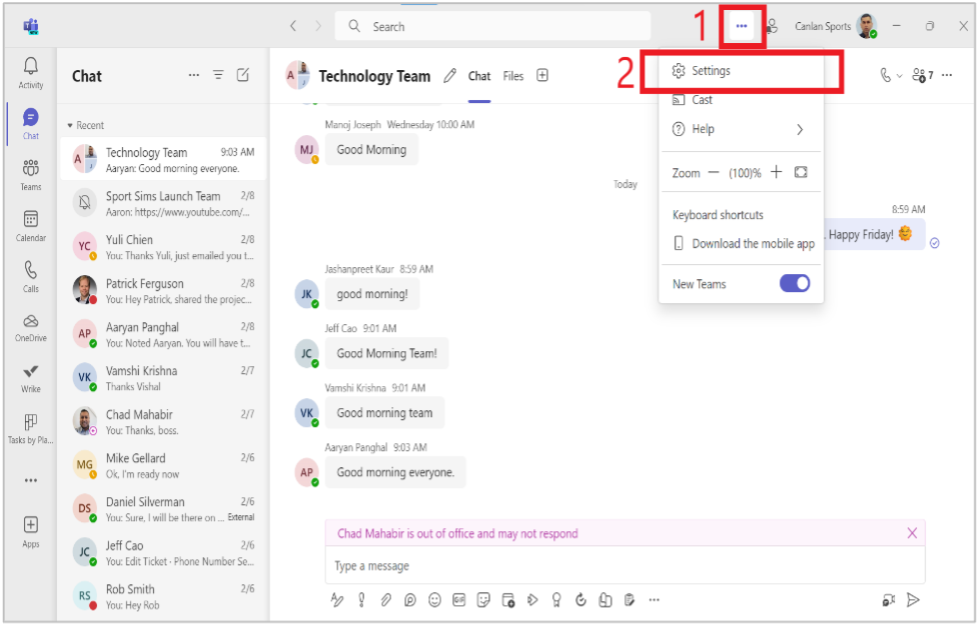Dismiss the out of office notice
This screenshot has width=980, height=629.
click(912, 533)
